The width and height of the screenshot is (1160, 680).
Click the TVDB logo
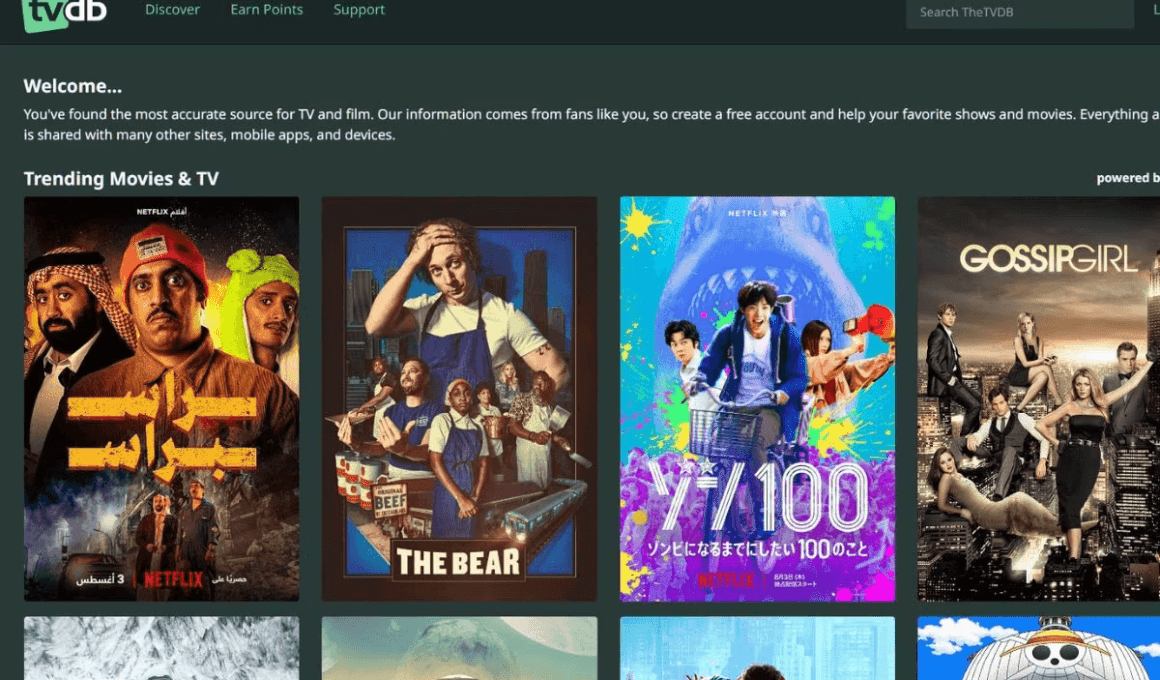pyautogui.click(x=64, y=14)
